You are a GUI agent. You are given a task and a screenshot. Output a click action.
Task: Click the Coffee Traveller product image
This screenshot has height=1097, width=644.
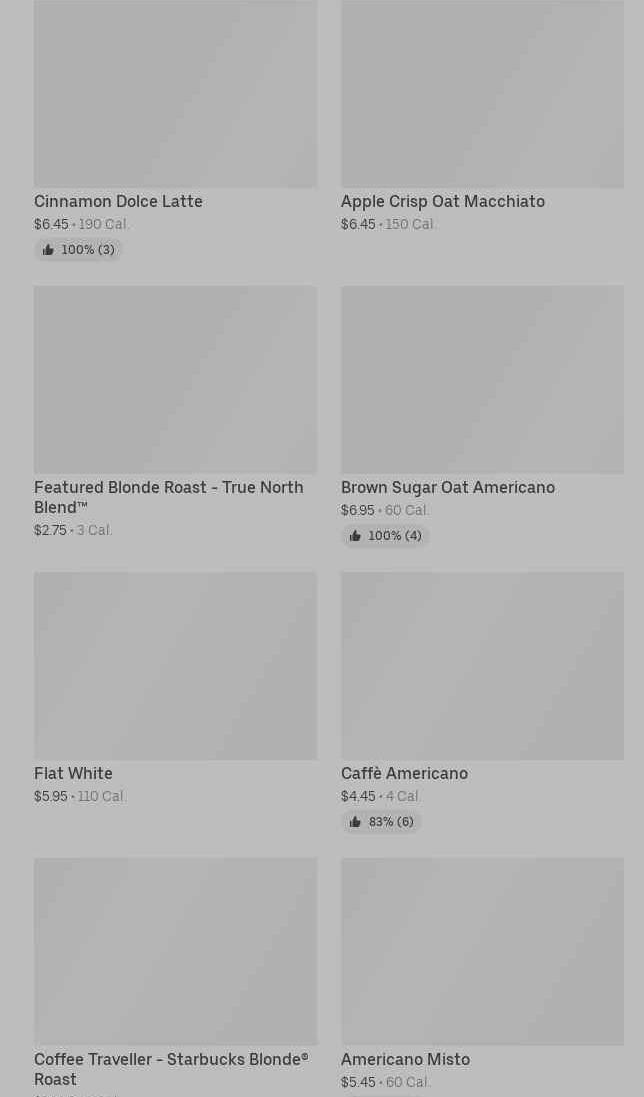click(x=175, y=952)
